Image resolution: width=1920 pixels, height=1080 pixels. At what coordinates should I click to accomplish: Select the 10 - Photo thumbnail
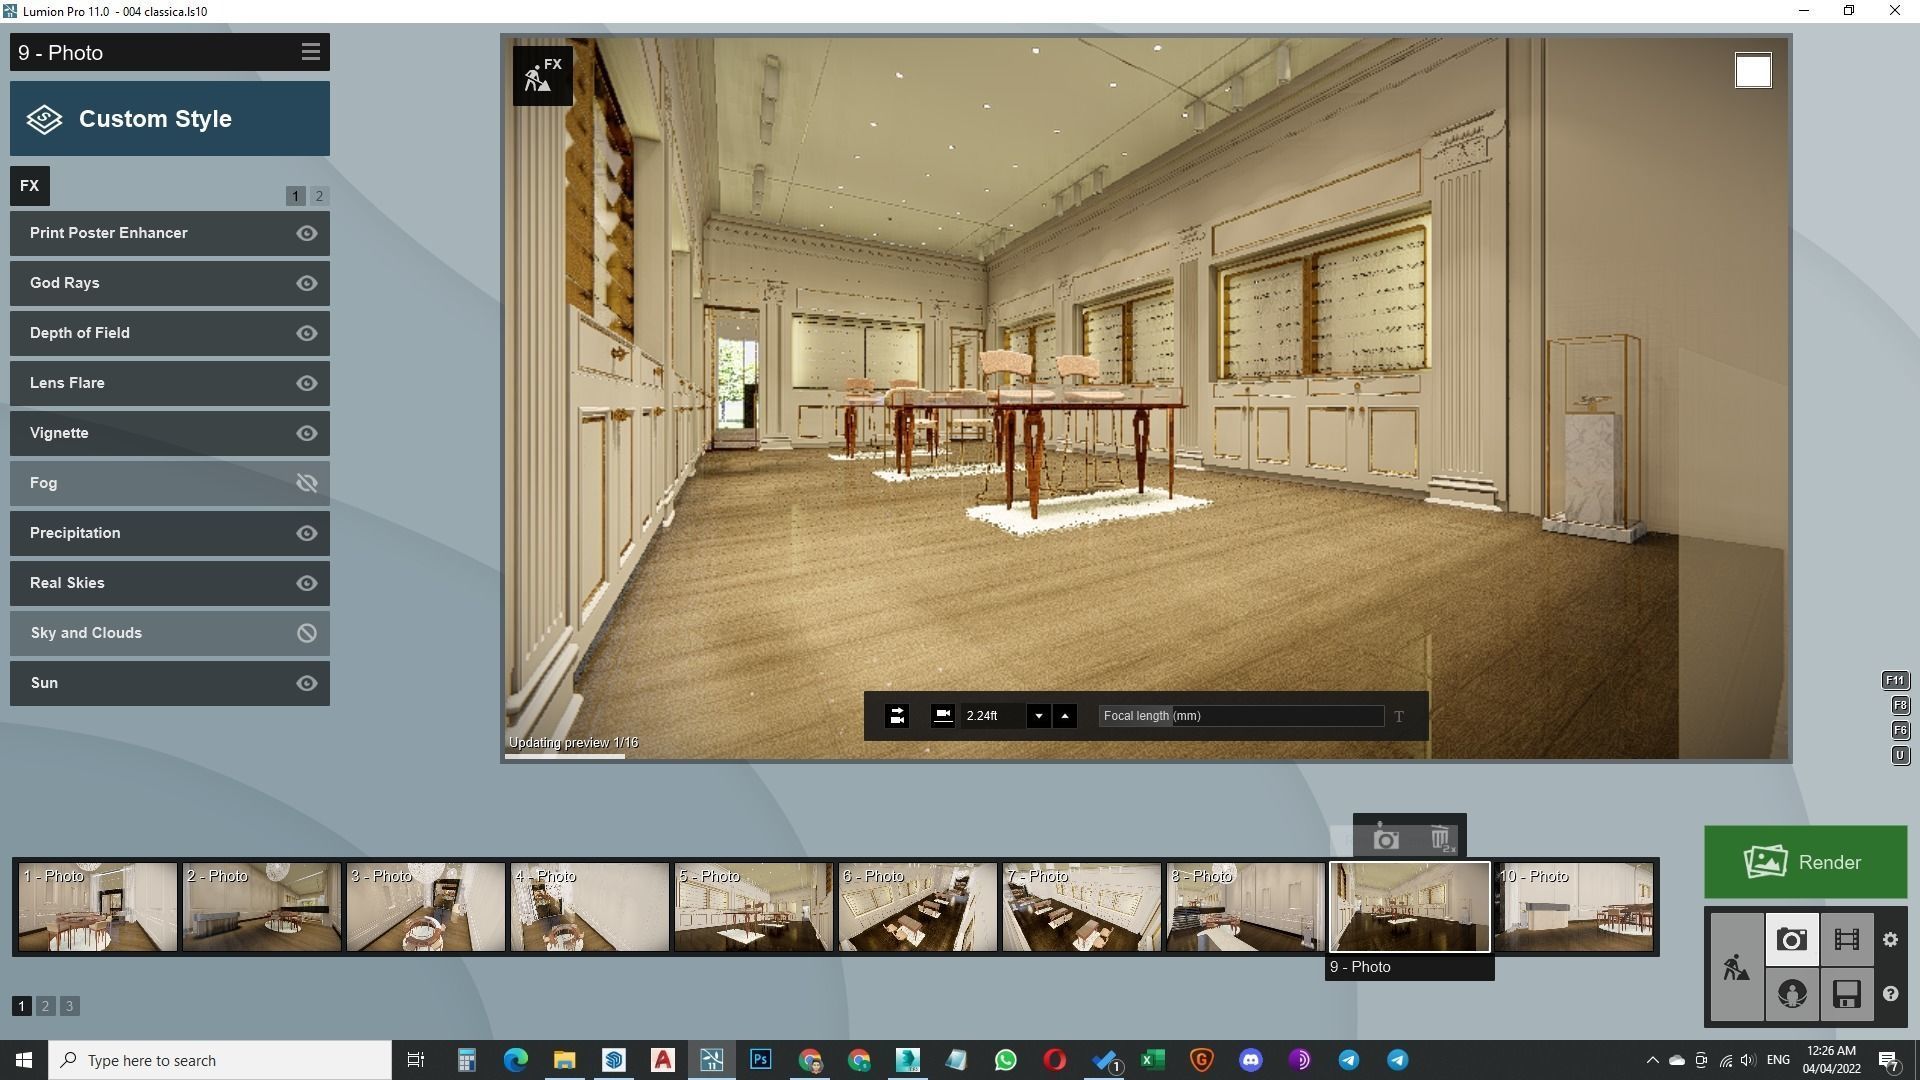tap(1573, 907)
